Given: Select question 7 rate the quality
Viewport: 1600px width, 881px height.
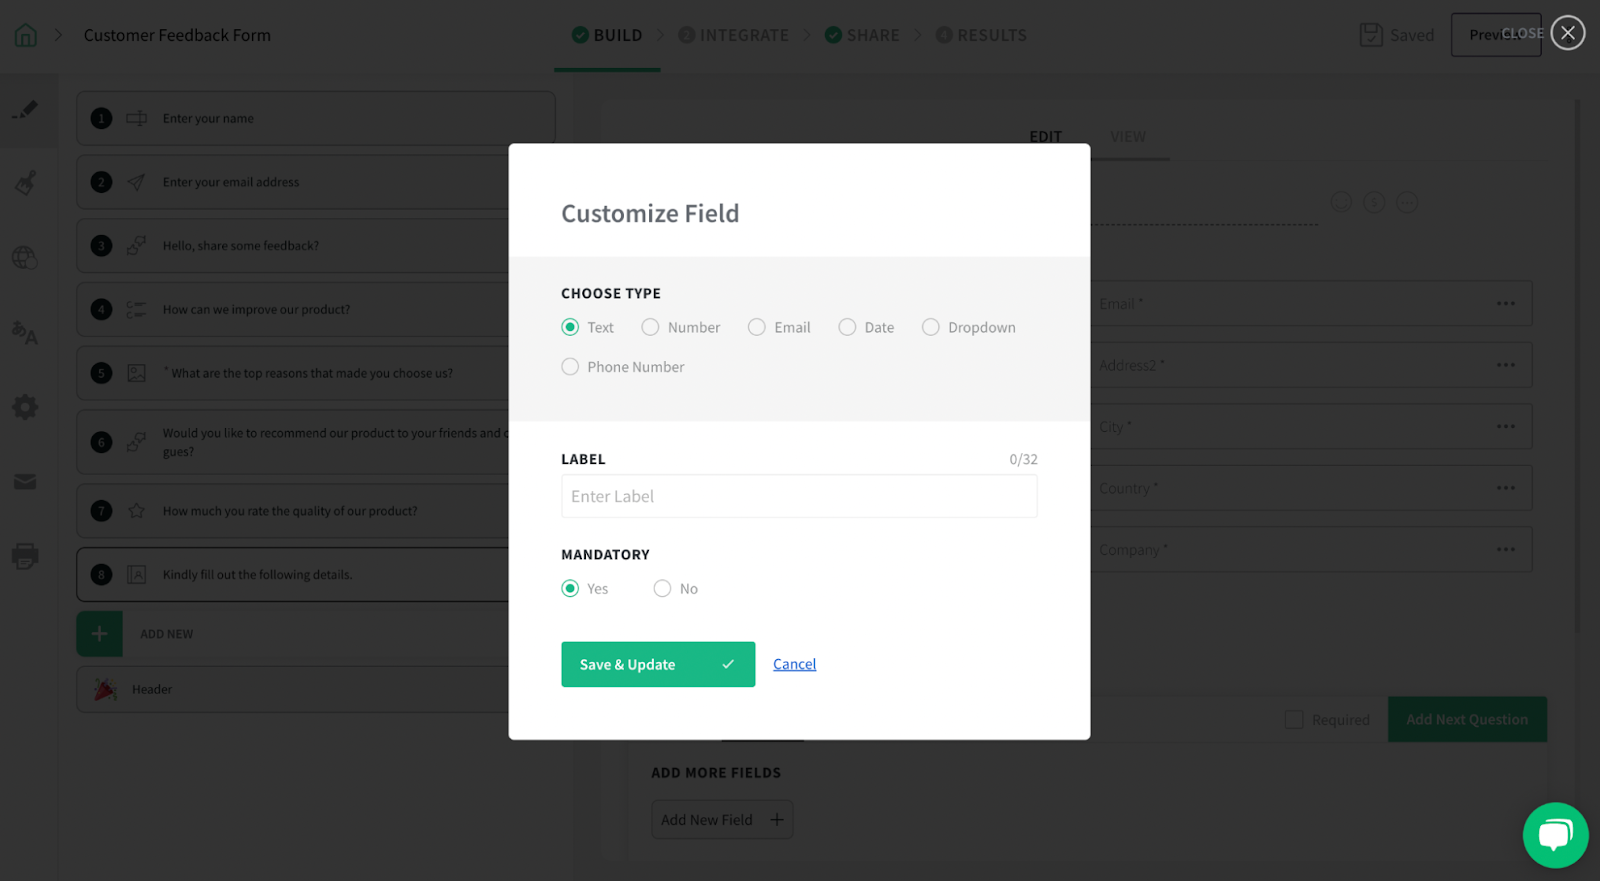Looking at the screenshot, I should pyautogui.click(x=316, y=511).
